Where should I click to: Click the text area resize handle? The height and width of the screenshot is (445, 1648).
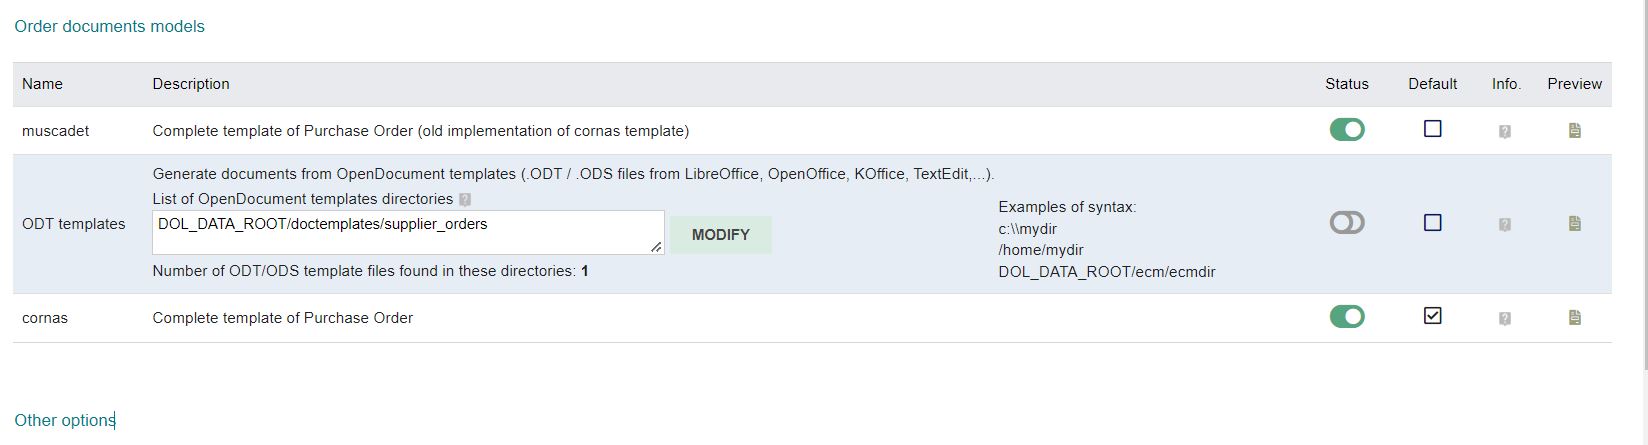(656, 246)
